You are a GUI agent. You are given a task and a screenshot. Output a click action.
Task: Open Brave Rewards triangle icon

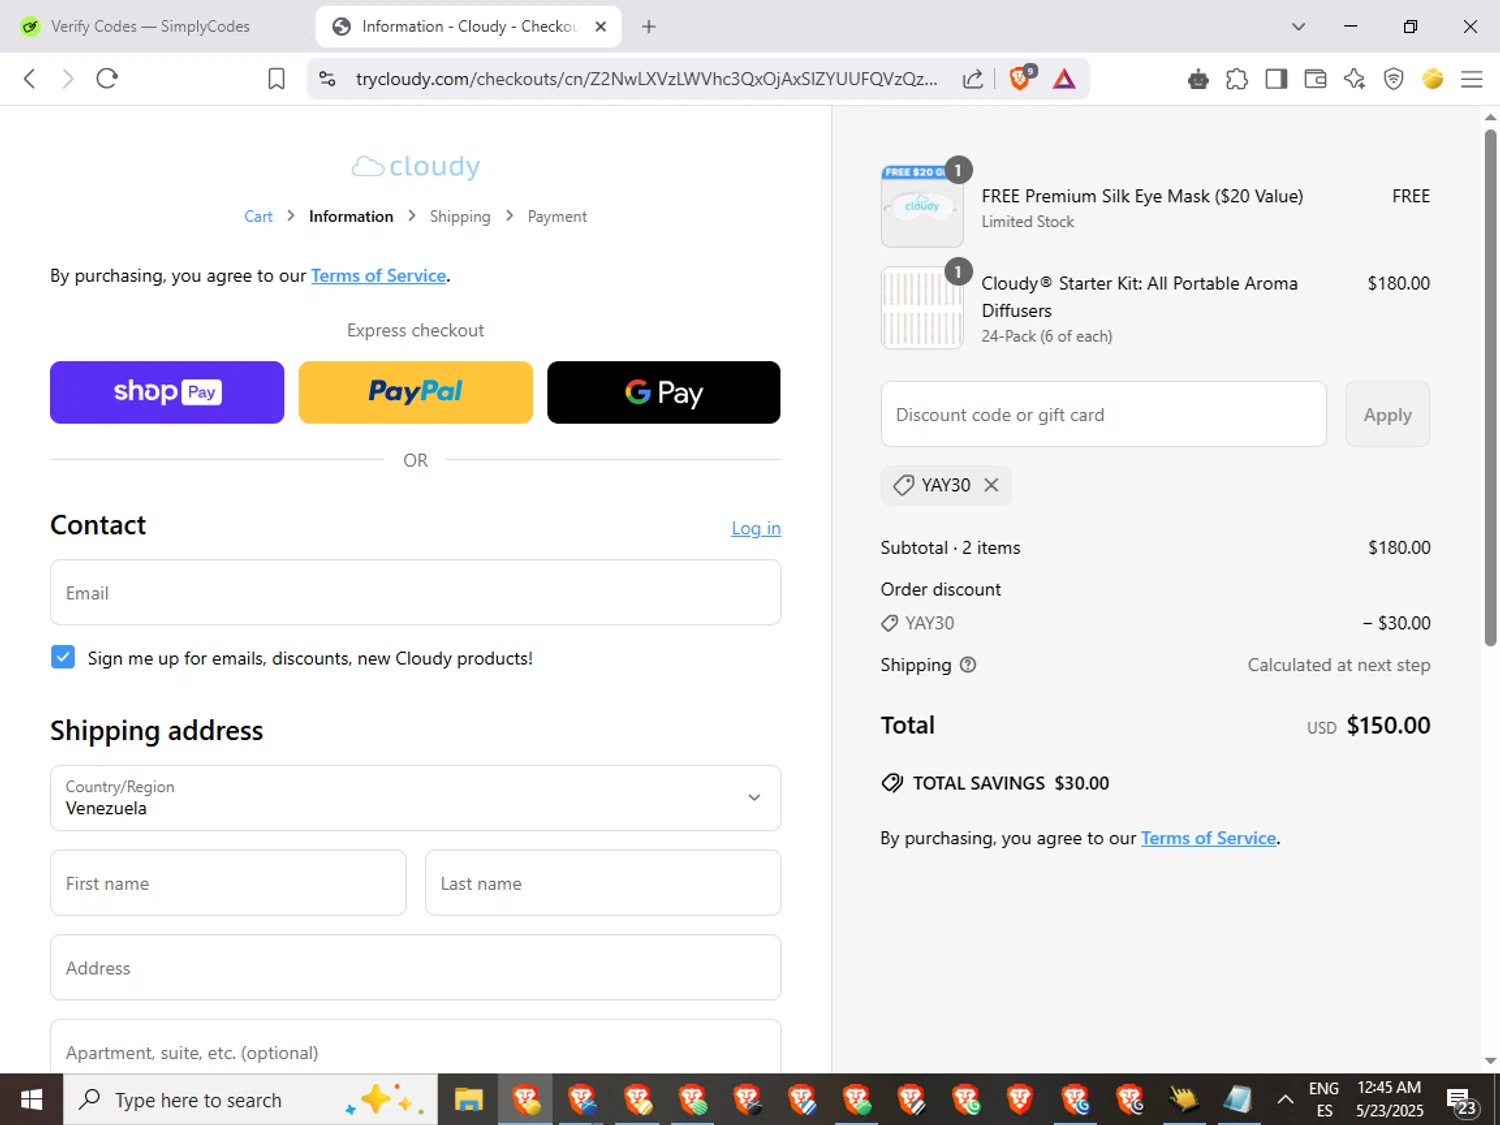pyautogui.click(x=1064, y=79)
